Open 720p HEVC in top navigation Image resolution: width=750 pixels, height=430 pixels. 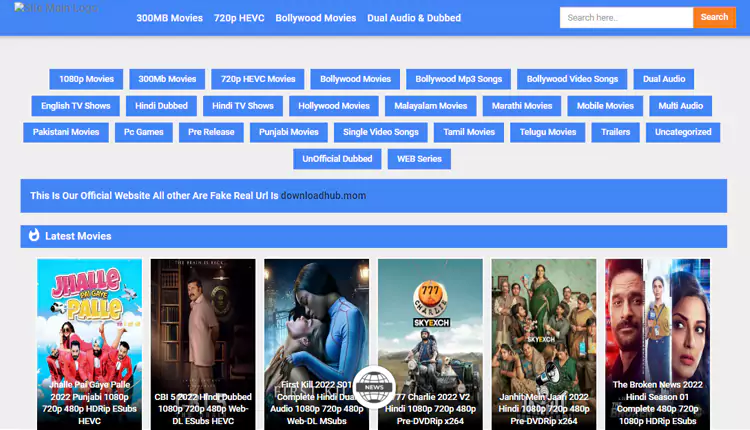pos(239,18)
